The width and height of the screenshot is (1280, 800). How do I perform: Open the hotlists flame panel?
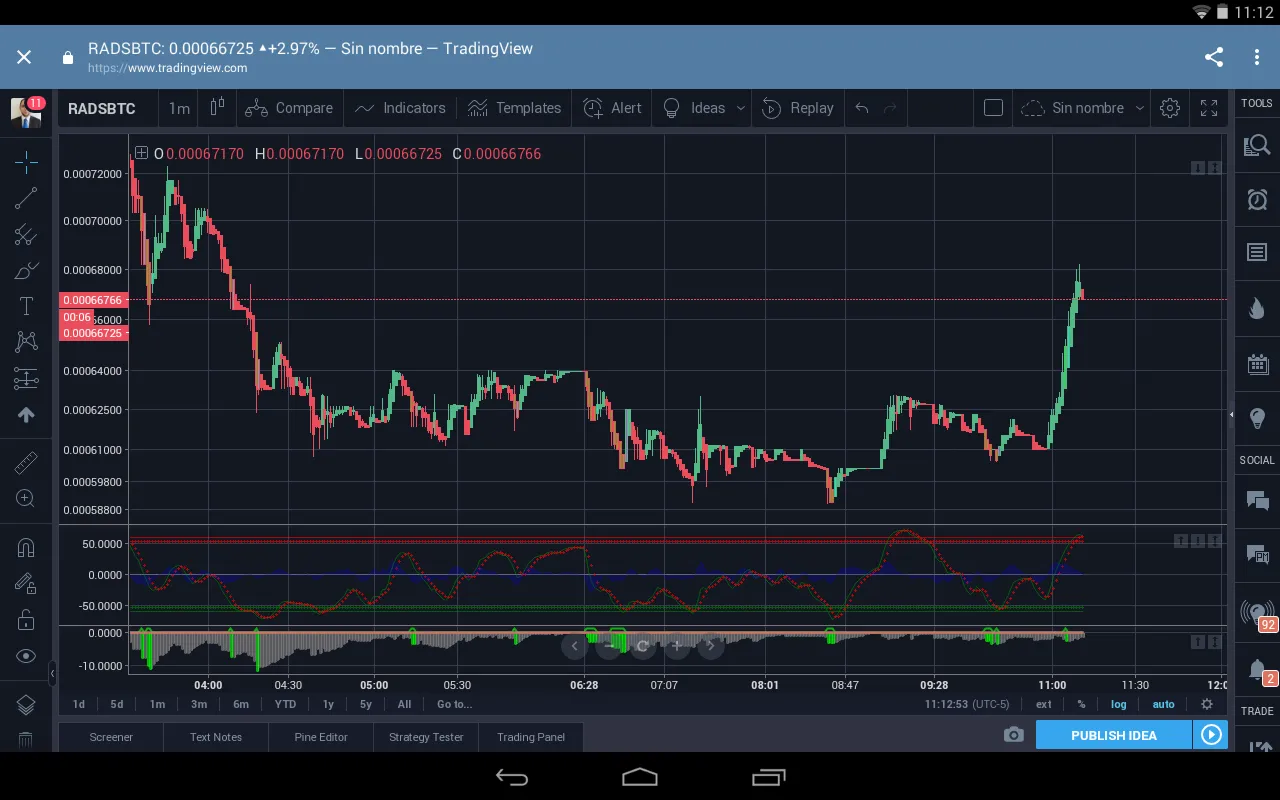coord(1257,308)
